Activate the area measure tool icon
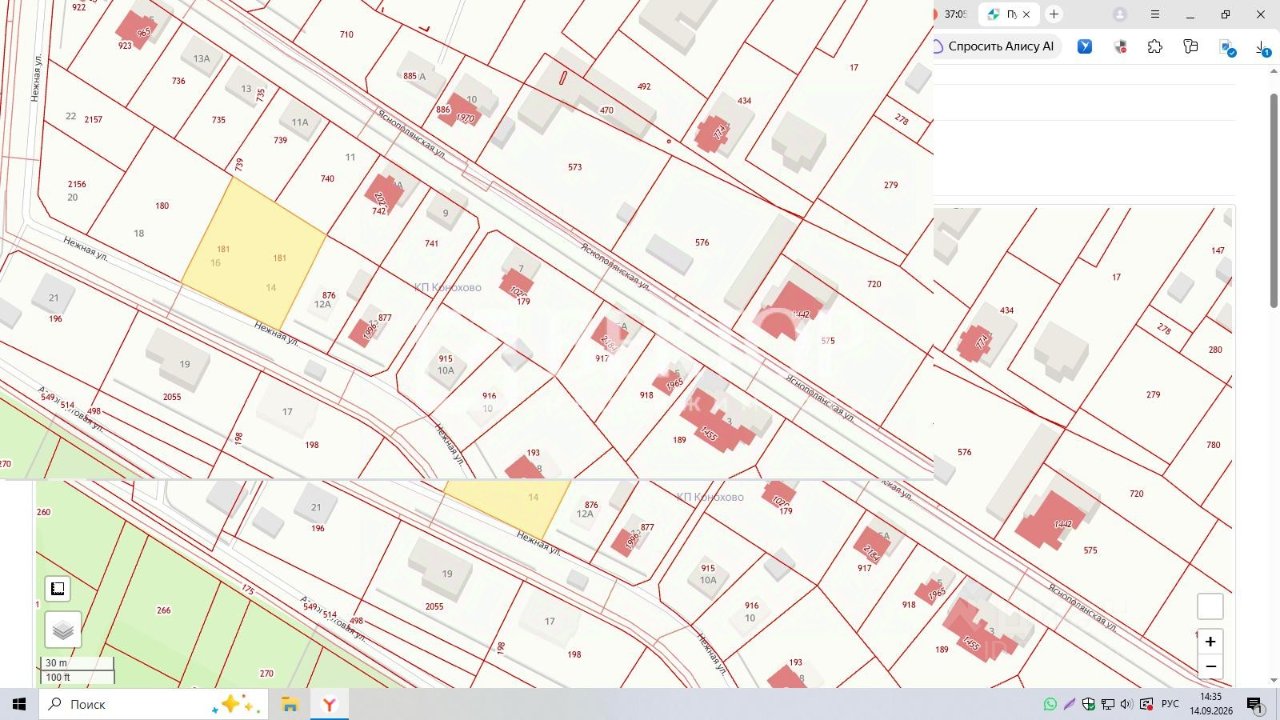The image size is (1280, 720). click(58, 589)
